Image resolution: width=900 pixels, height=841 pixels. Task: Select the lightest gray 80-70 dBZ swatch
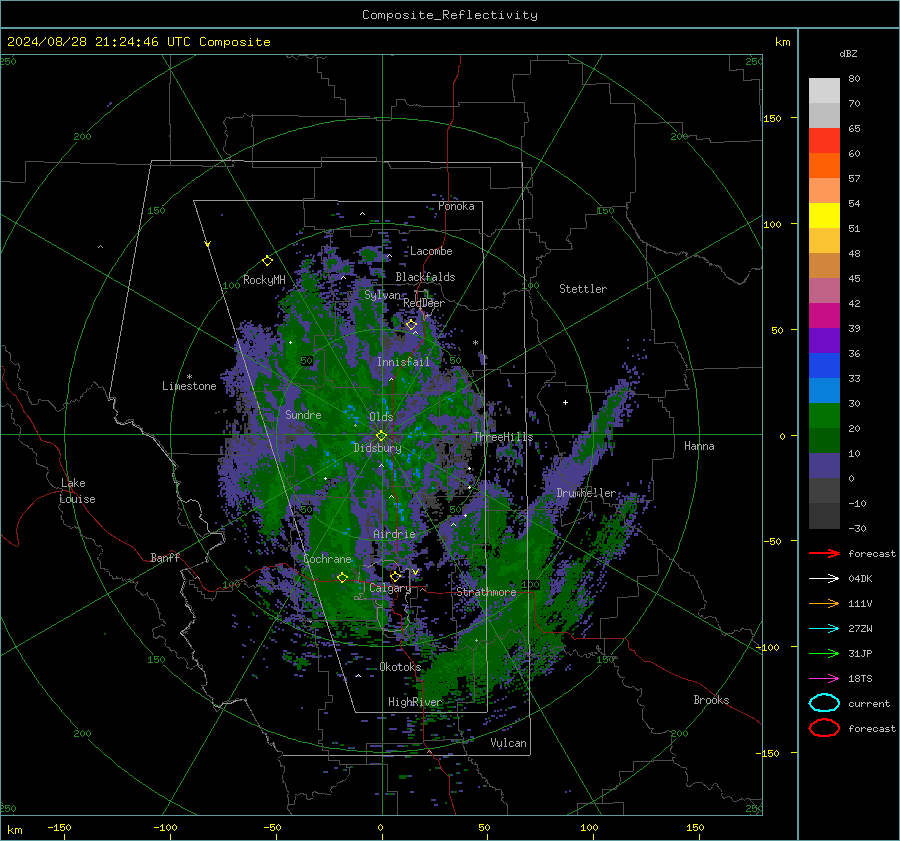(x=824, y=91)
